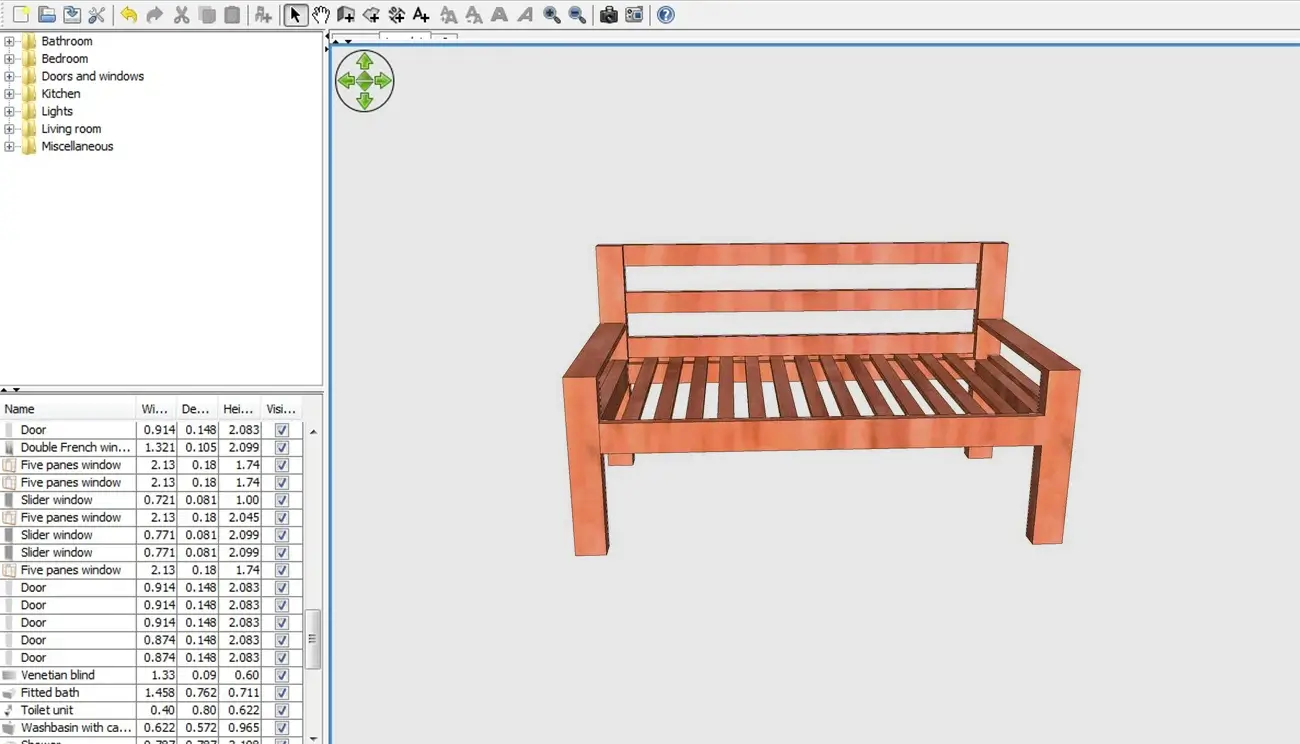Image resolution: width=1300 pixels, height=744 pixels.
Task: Select the arrow Select tool
Action: coord(294,14)
